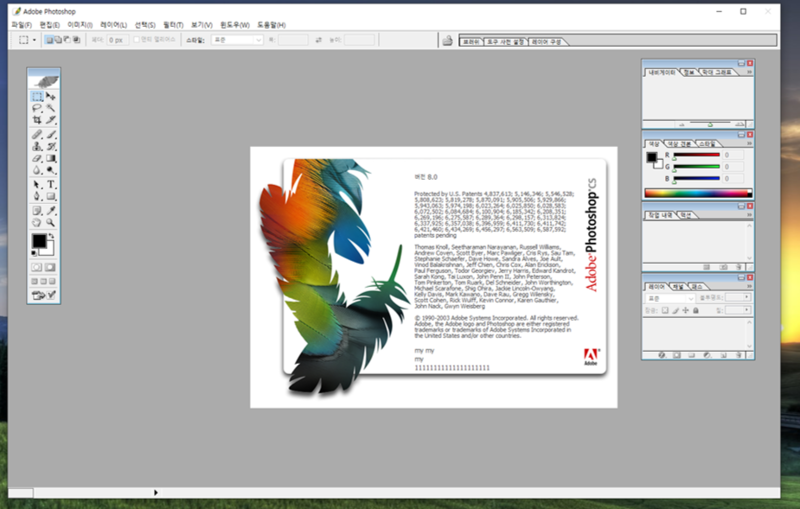
Task: Open the File Browser icon in options bar
Action: [447, 40]
